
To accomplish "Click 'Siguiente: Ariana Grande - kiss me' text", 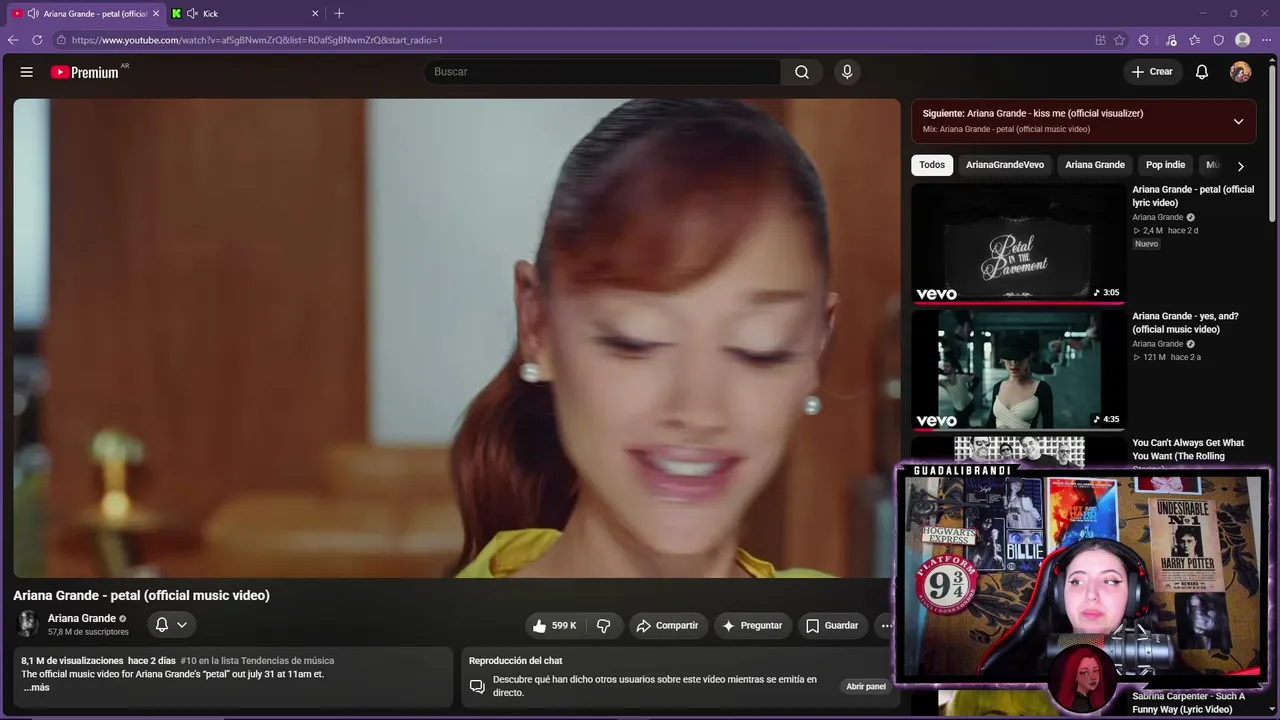I will coord(1033,114).
